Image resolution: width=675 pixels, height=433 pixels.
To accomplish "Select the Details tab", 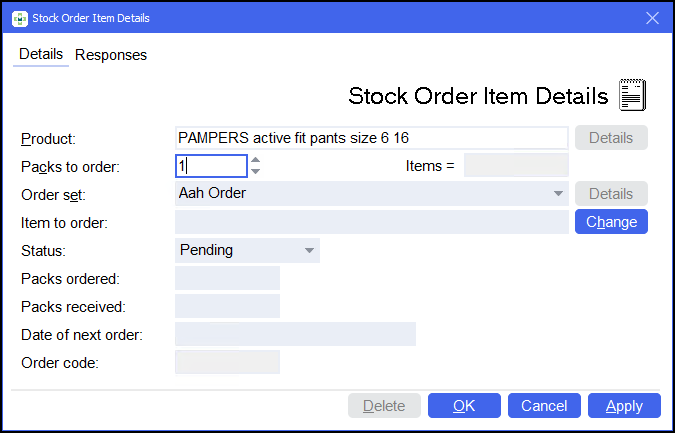I will 41,54.
